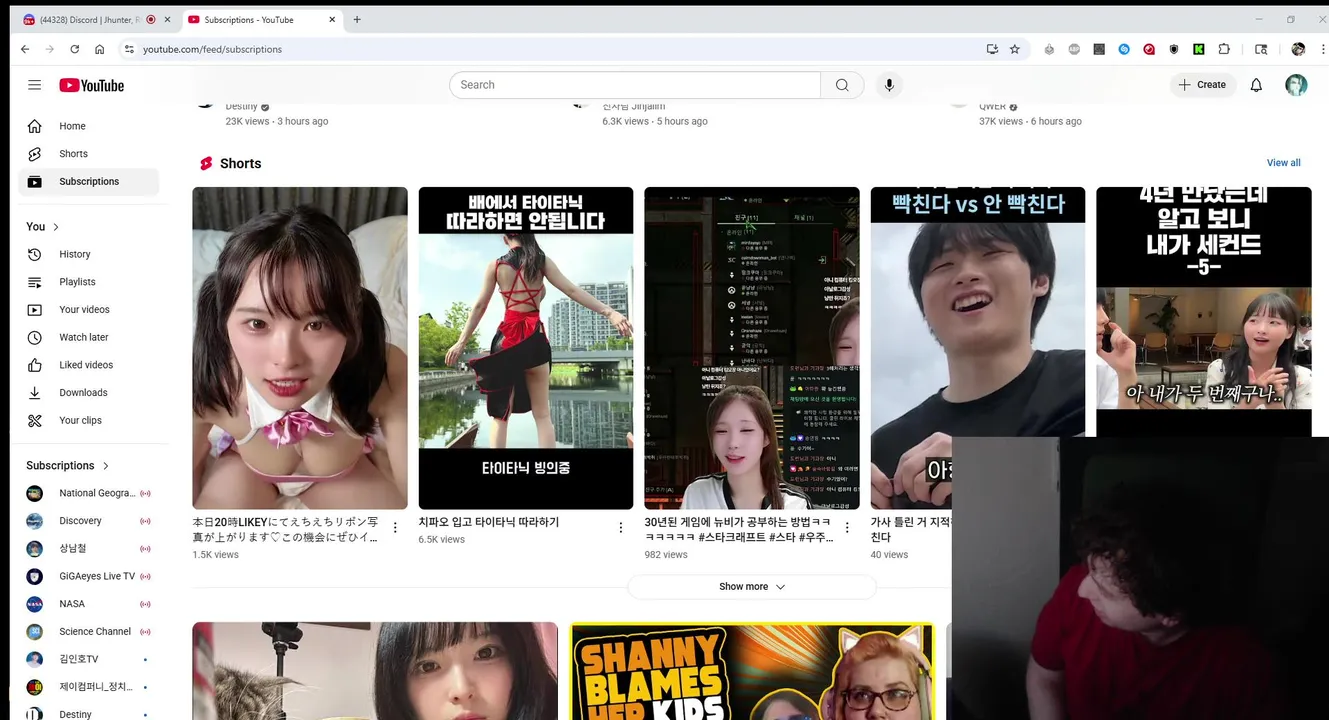Open the Shazam extension icon
1329x720 pixels.
point(1124,49)
